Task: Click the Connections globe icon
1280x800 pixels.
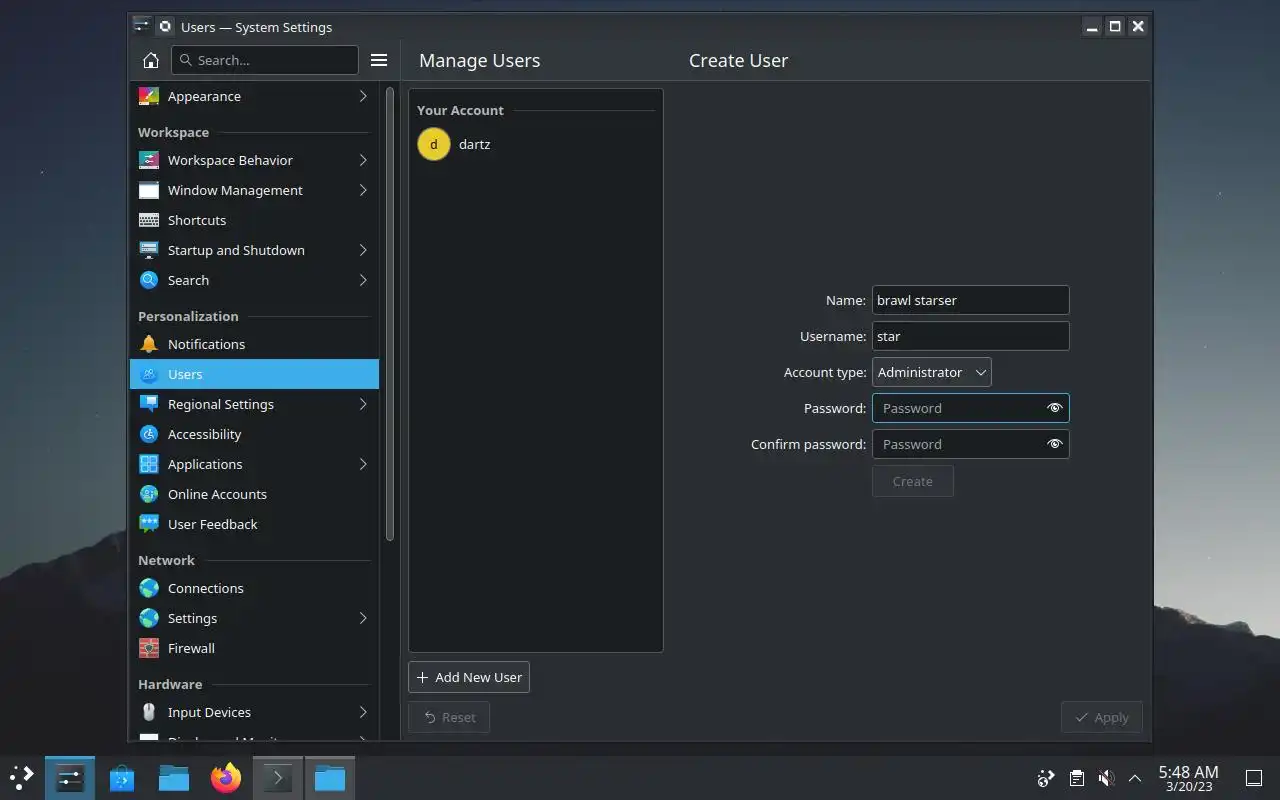Action: click(149, 588)
